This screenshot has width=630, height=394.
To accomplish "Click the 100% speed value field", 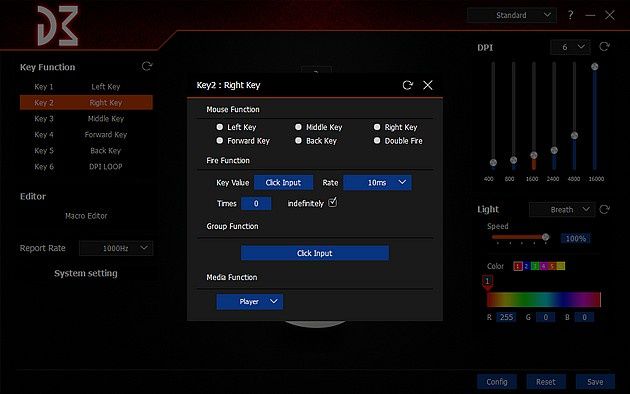I will click(576, 239).
